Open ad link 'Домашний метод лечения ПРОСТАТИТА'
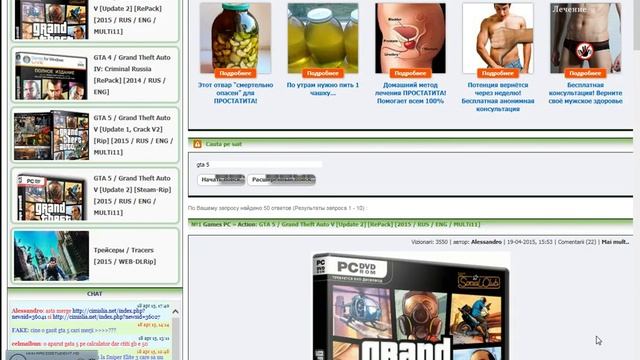The height and width of the screenshot is (360, 640). click(410, 93)
